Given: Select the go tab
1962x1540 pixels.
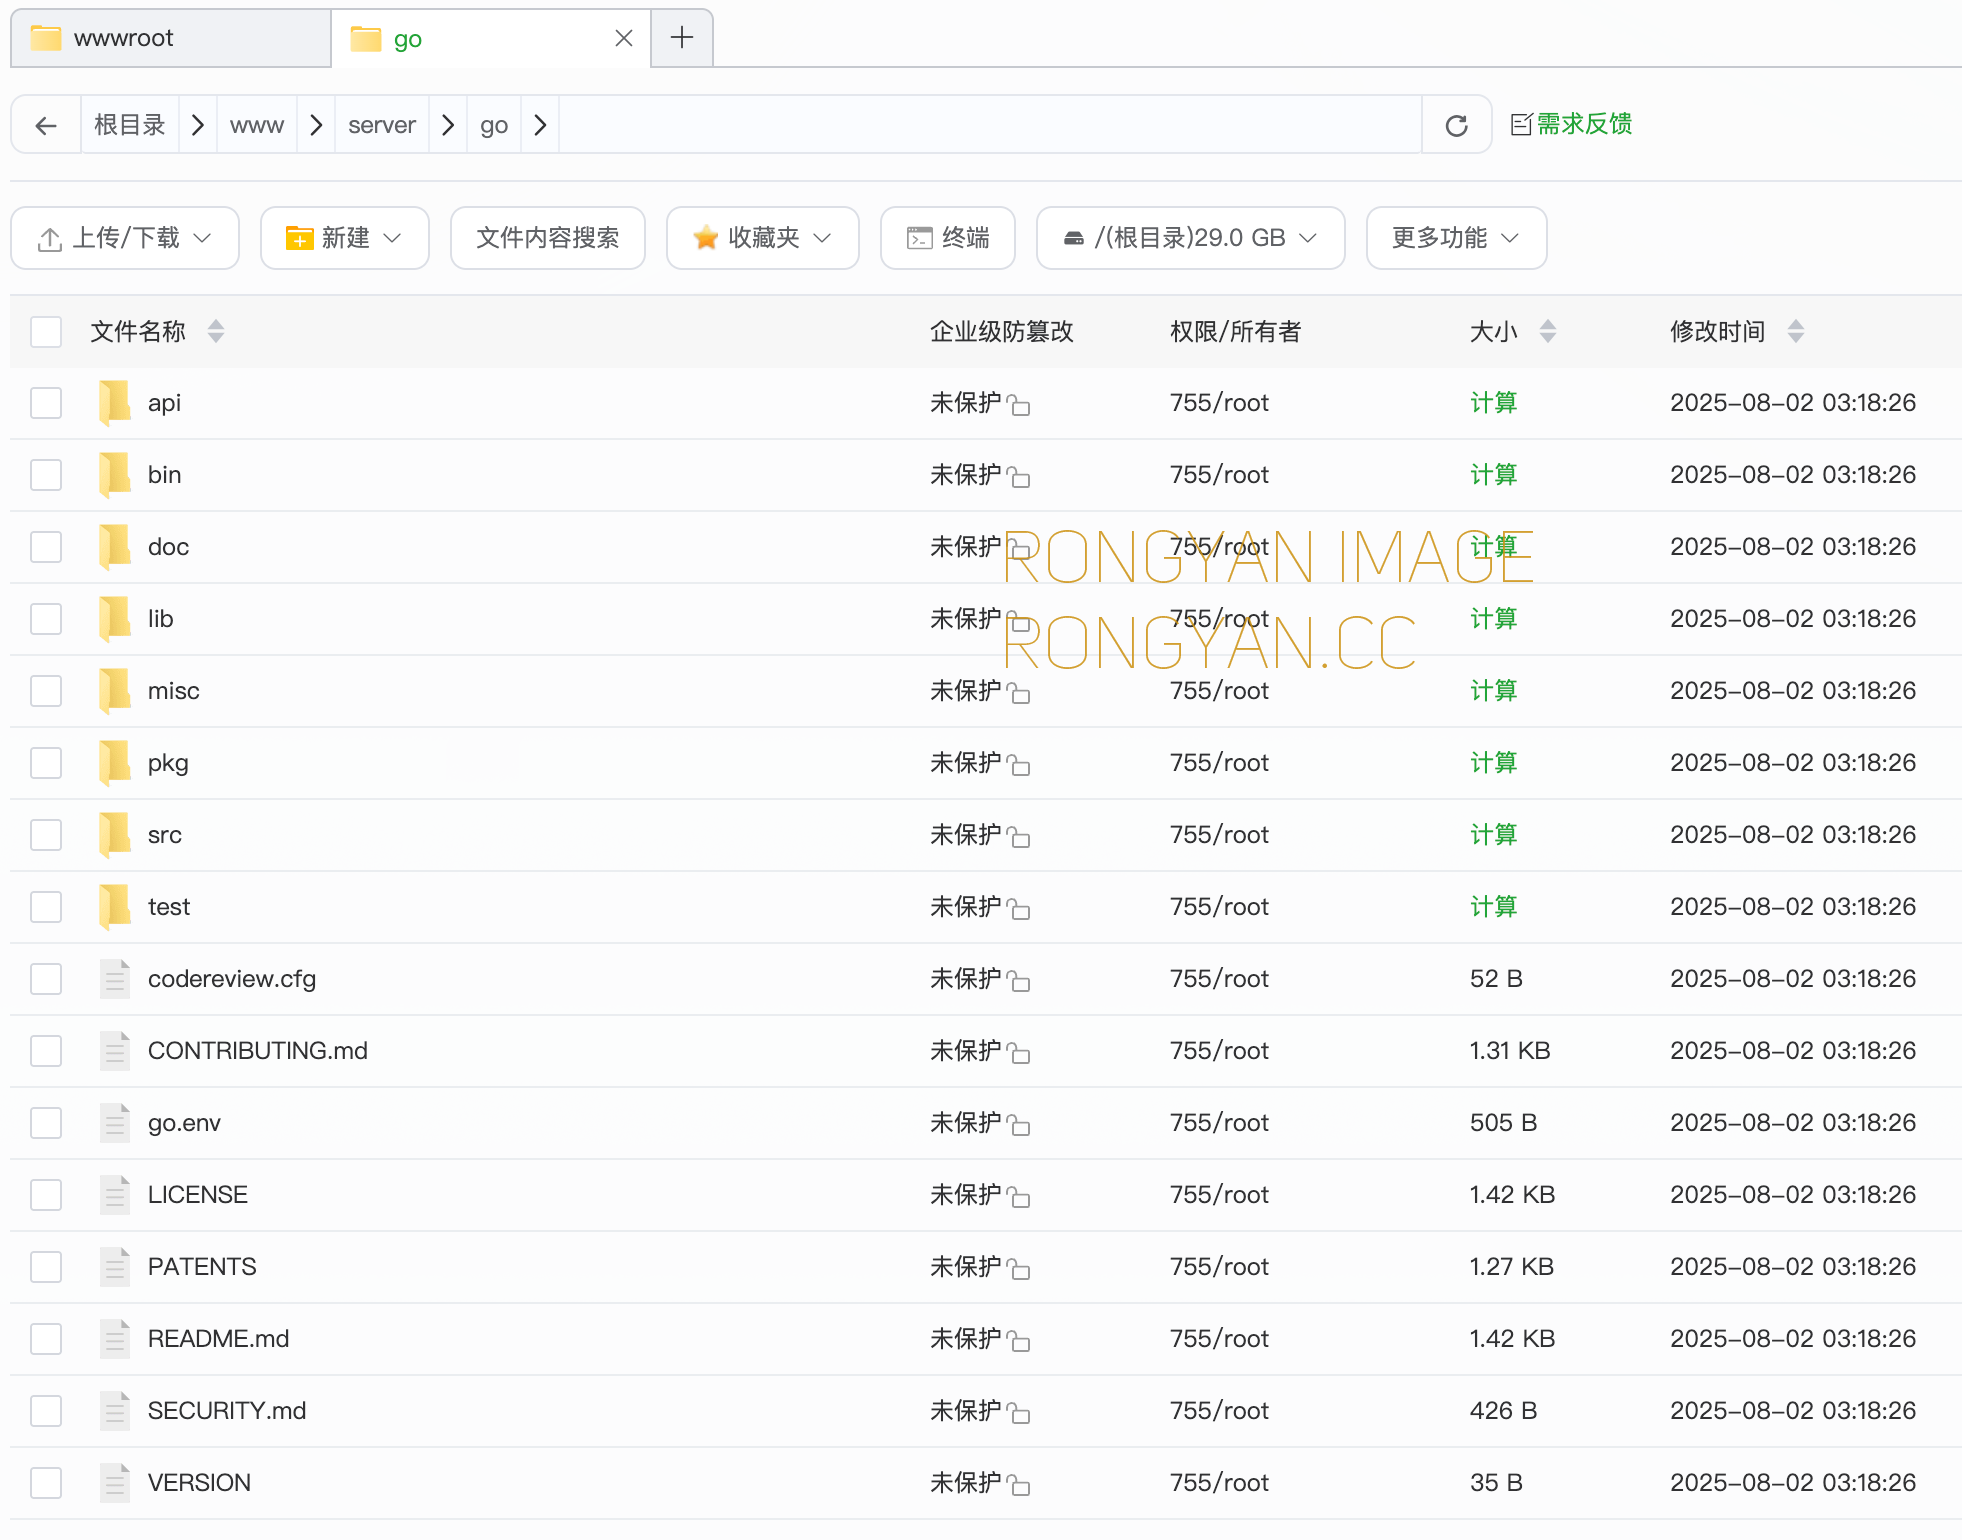Looking at the screenshot, I should [x=490, y=38].
